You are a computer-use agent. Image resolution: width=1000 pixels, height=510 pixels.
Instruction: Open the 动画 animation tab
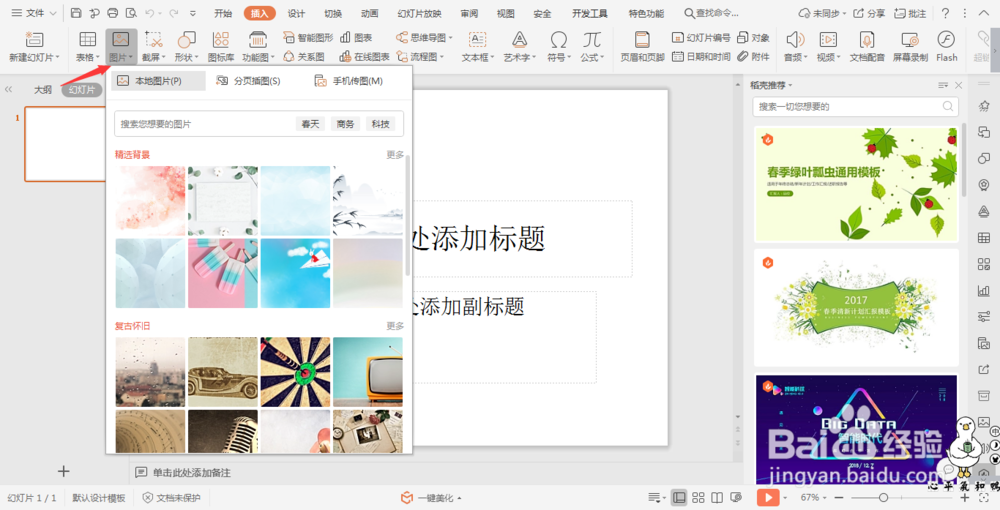(369, 13)
